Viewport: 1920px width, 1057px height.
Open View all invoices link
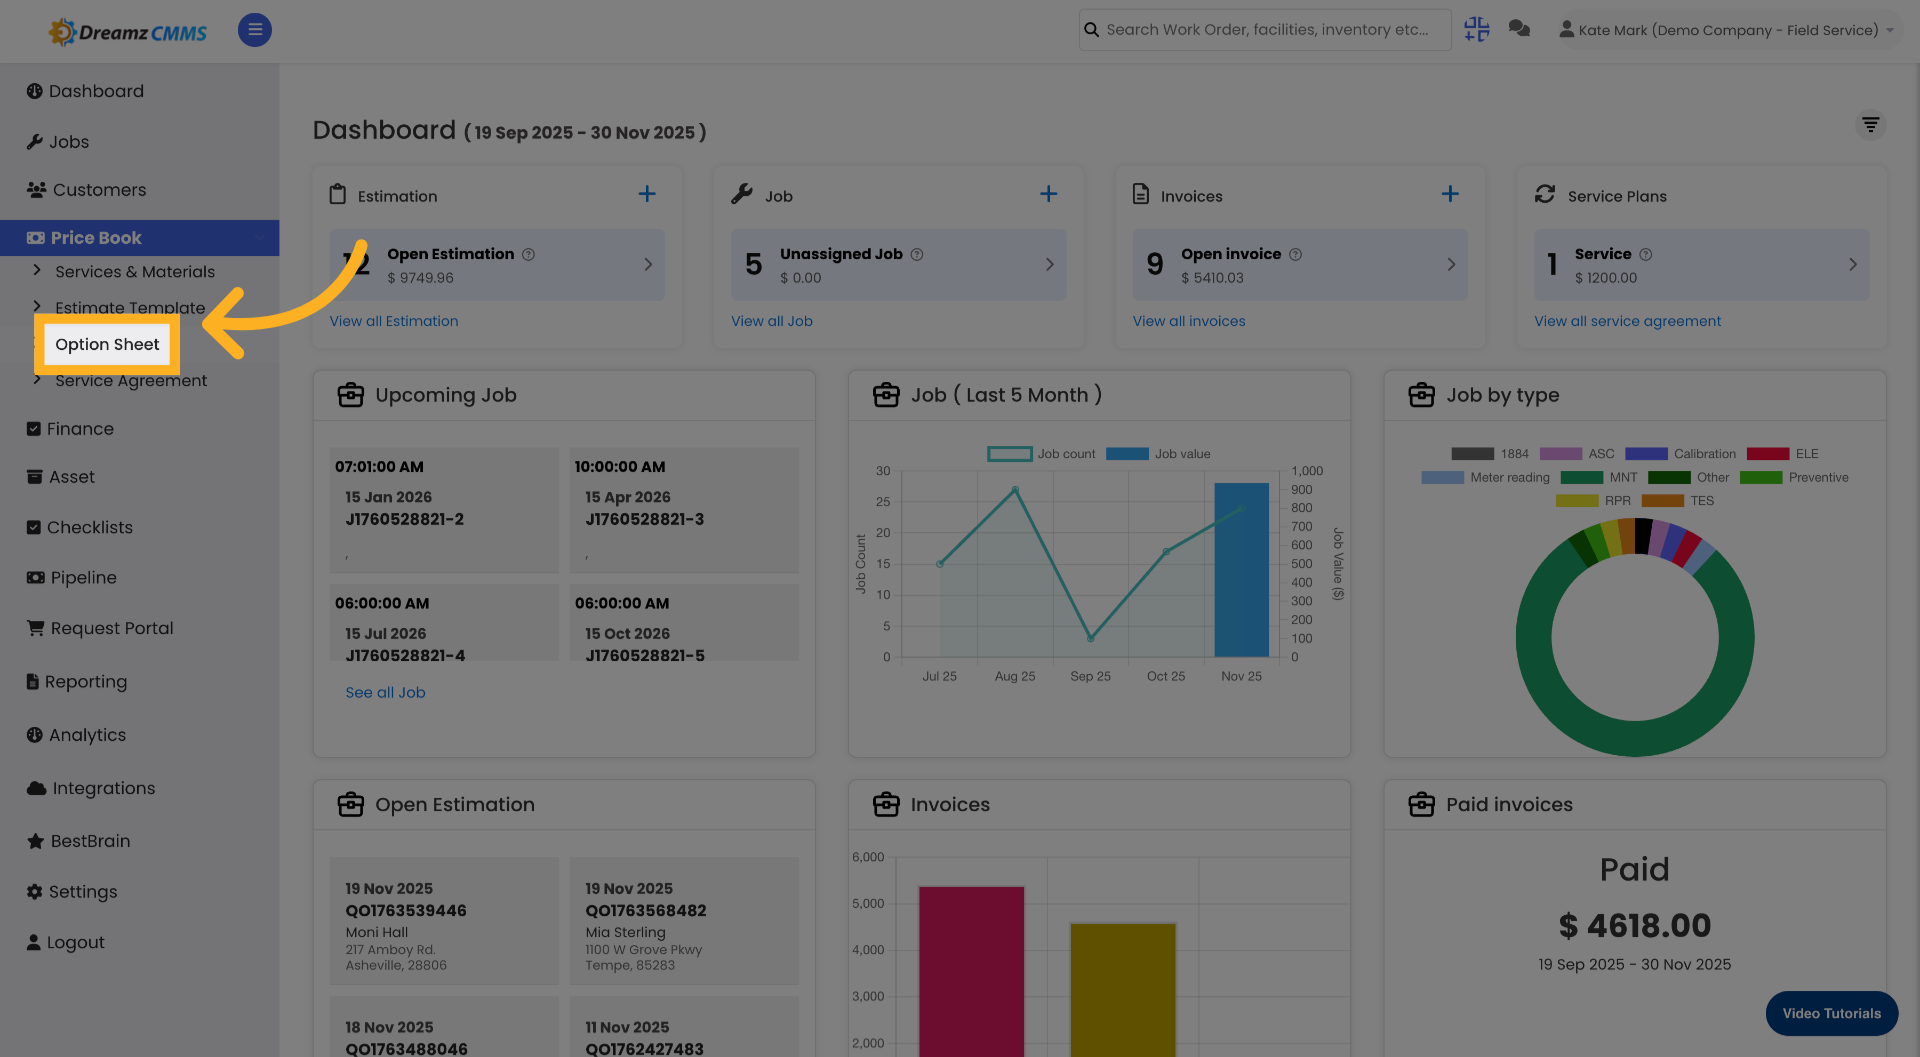coord(1189,321)
